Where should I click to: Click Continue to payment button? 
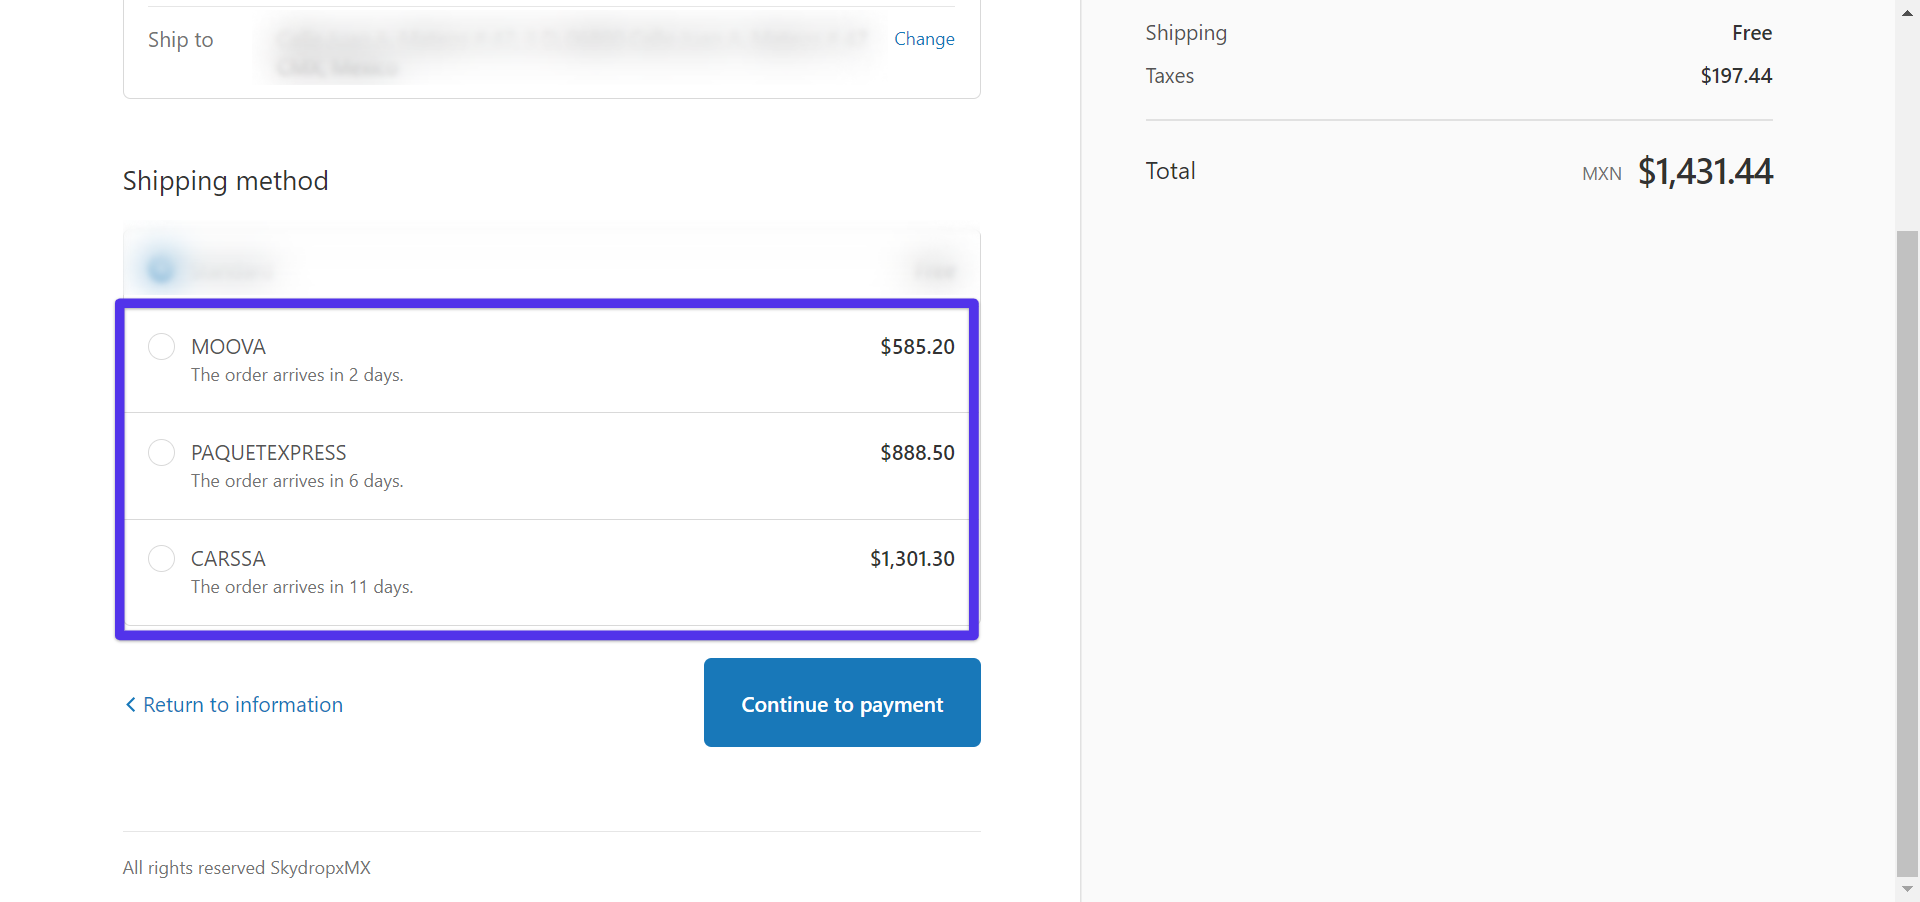click(842, 703)
